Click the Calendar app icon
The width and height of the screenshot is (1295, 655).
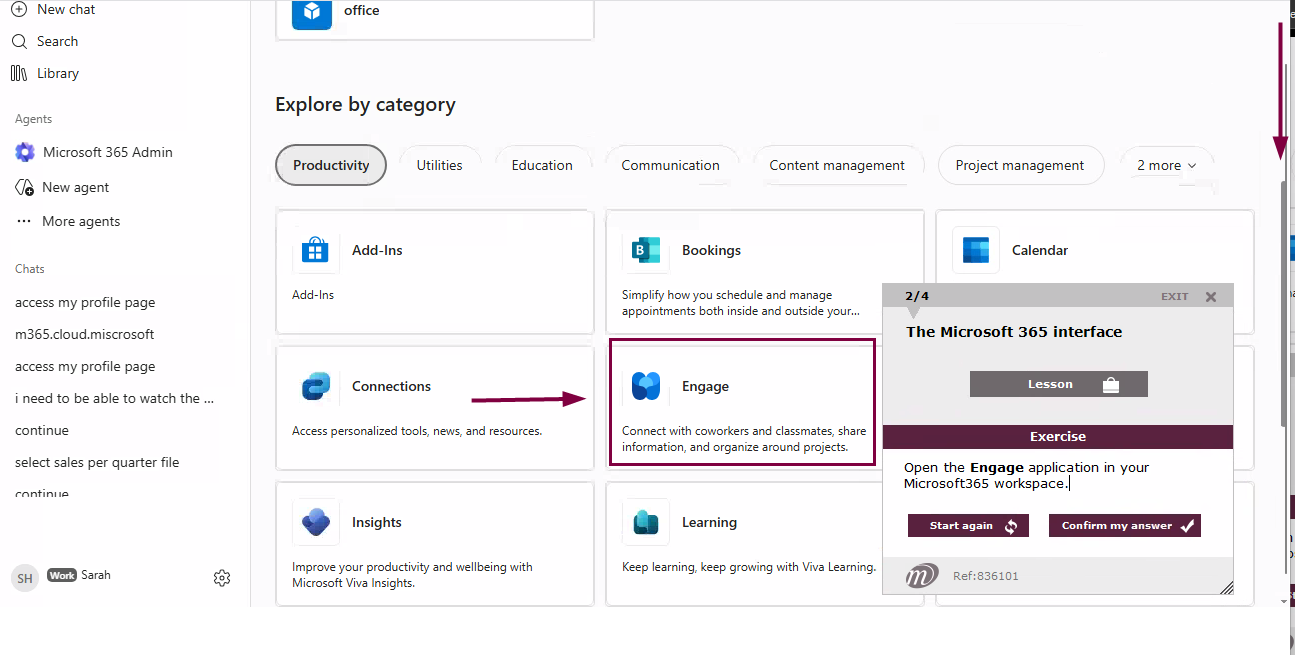click(975, 250)
